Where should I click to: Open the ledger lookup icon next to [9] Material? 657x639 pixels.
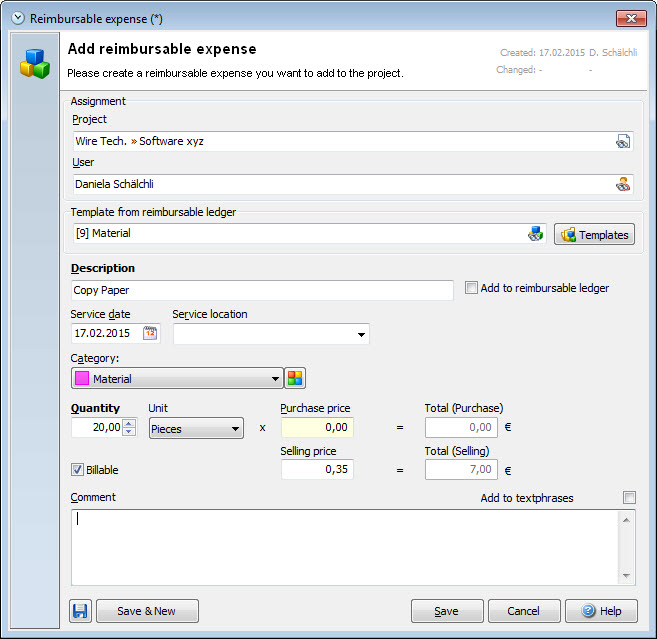pyautogui.click(x=535, y=233)
